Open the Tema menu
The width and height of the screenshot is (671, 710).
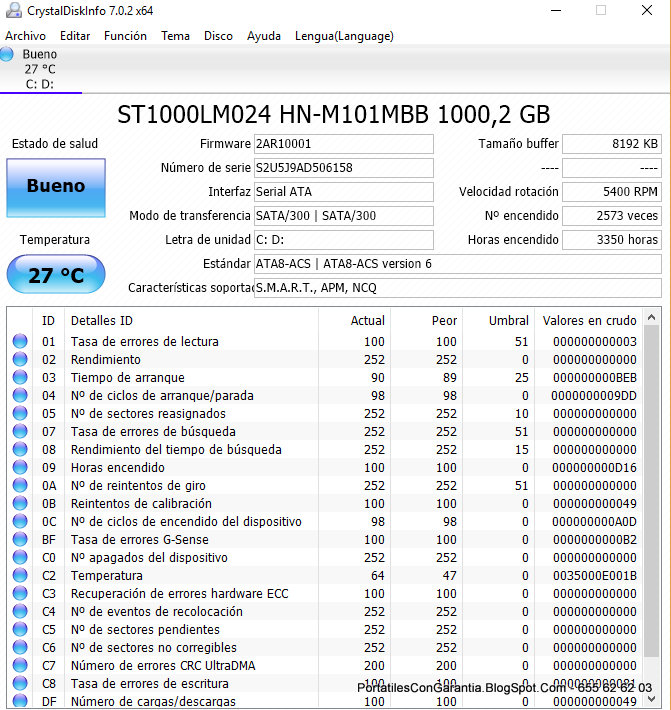coord(175,36)
